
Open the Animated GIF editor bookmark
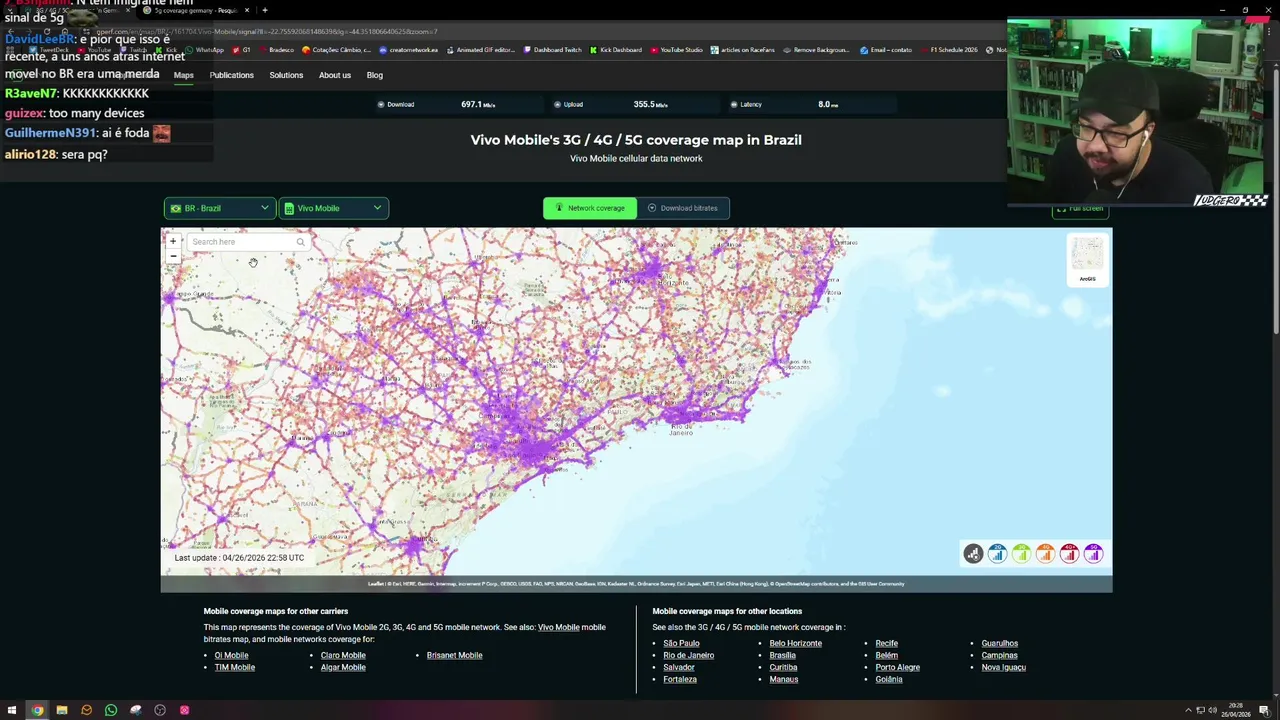[481, 50]
